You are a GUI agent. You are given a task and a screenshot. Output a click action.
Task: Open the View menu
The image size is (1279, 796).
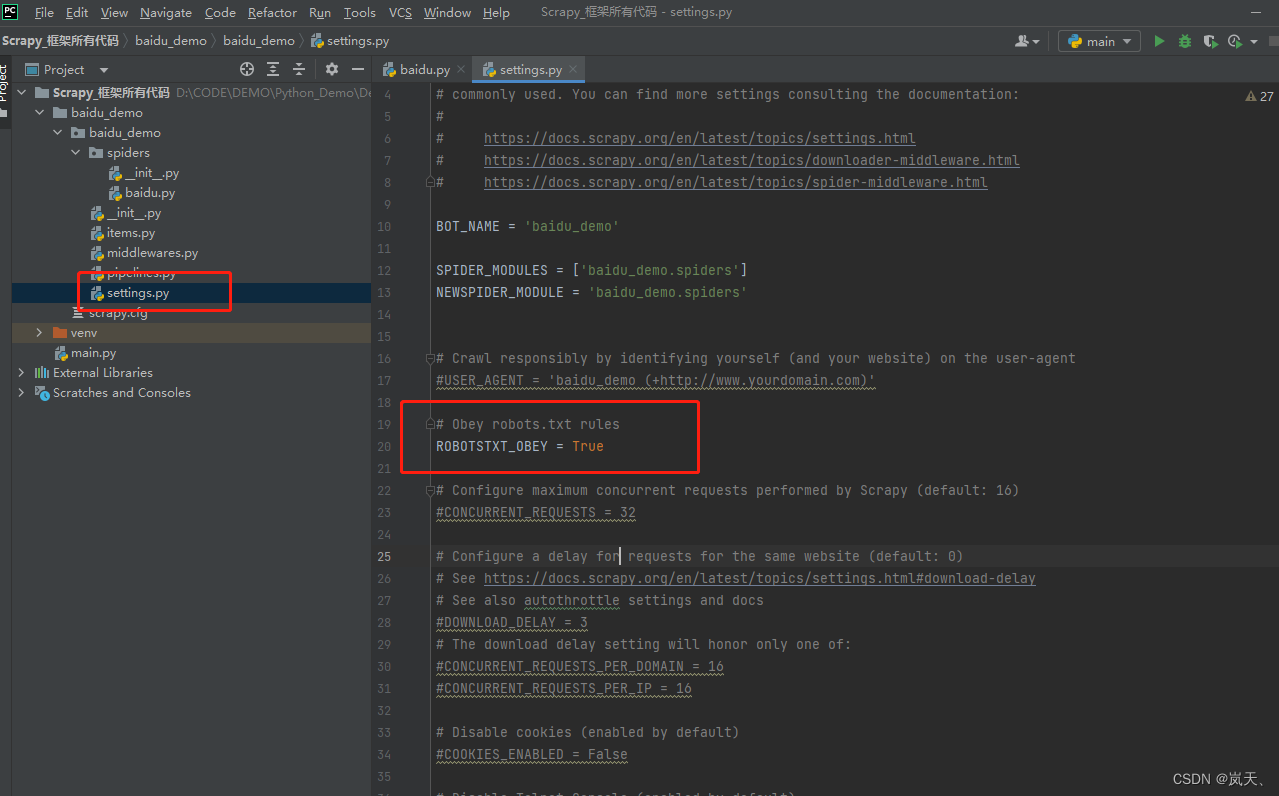pyautogui.click(x=114, y=13)
